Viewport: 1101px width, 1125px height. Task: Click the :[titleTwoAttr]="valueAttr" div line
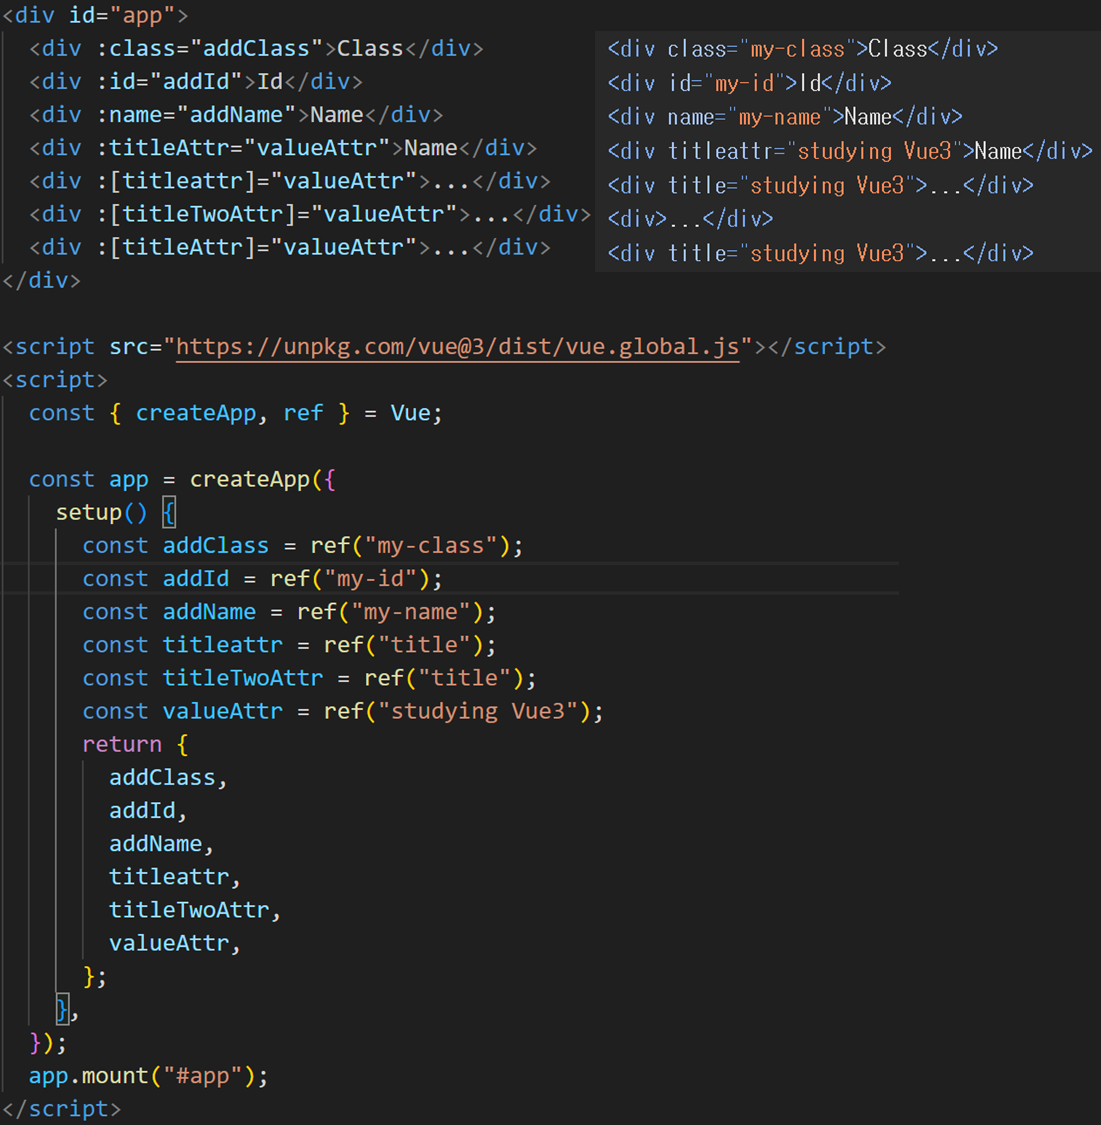pos(310,214)
